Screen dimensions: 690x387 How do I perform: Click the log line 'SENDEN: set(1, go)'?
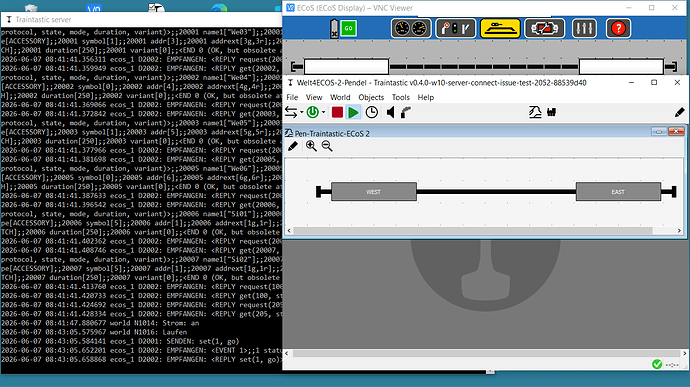pyautogui.click(x=120, y=341)
